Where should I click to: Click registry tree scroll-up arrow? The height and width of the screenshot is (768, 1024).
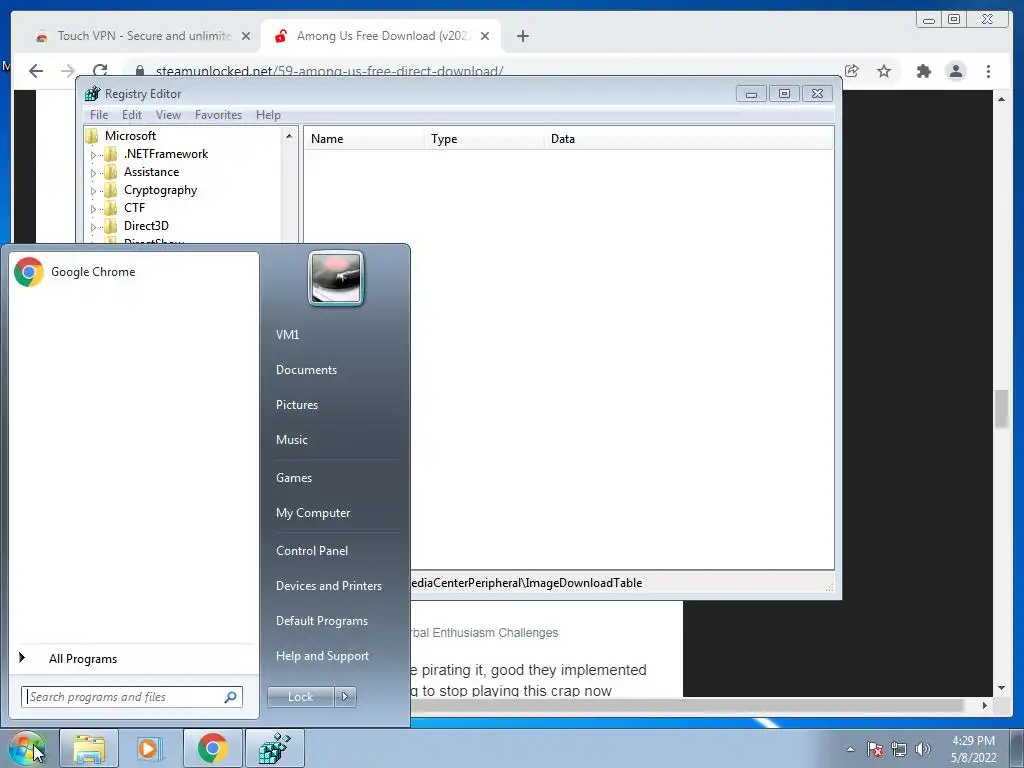click(x=289, y=136)
